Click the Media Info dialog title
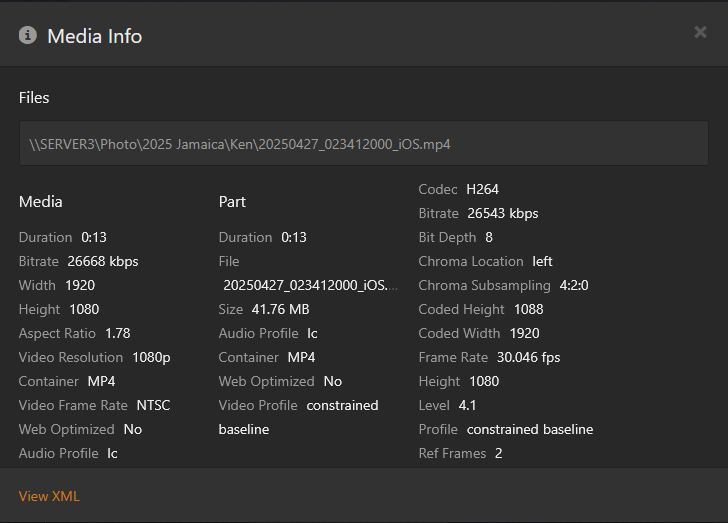The width and height of the screenshot is (728, 523). point(95,36)
